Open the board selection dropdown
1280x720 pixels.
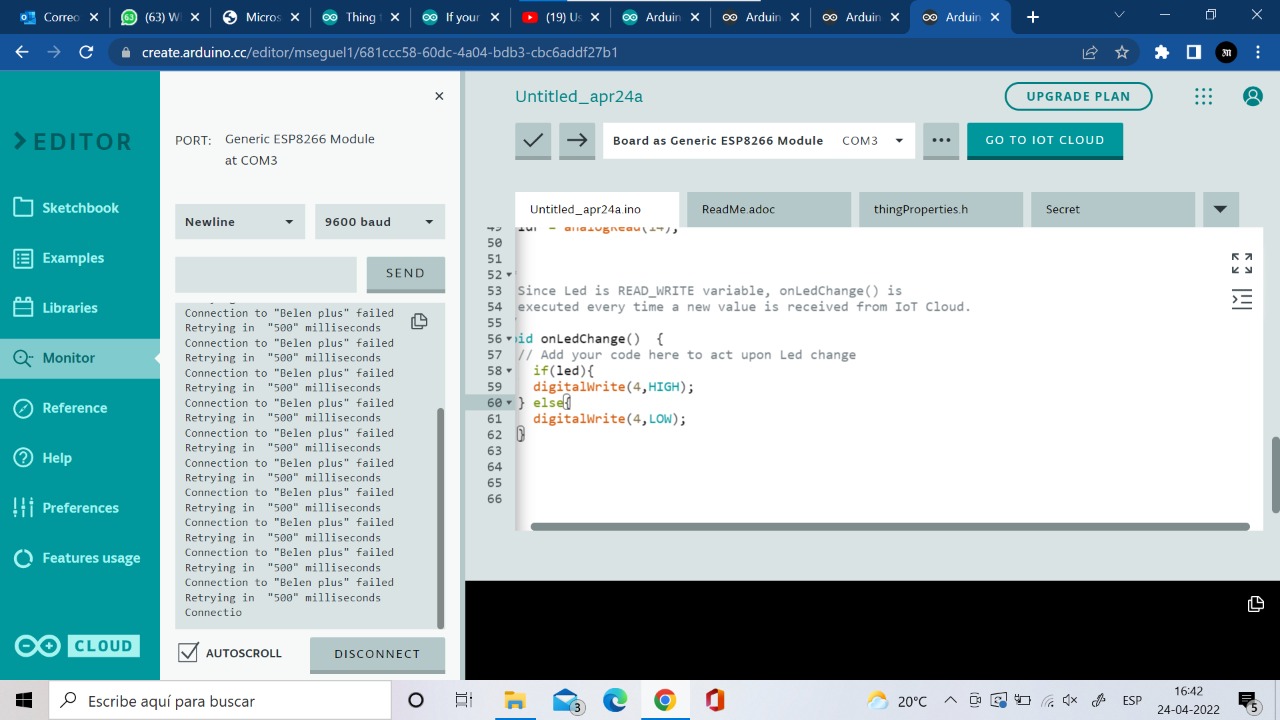tap(759, 140)
